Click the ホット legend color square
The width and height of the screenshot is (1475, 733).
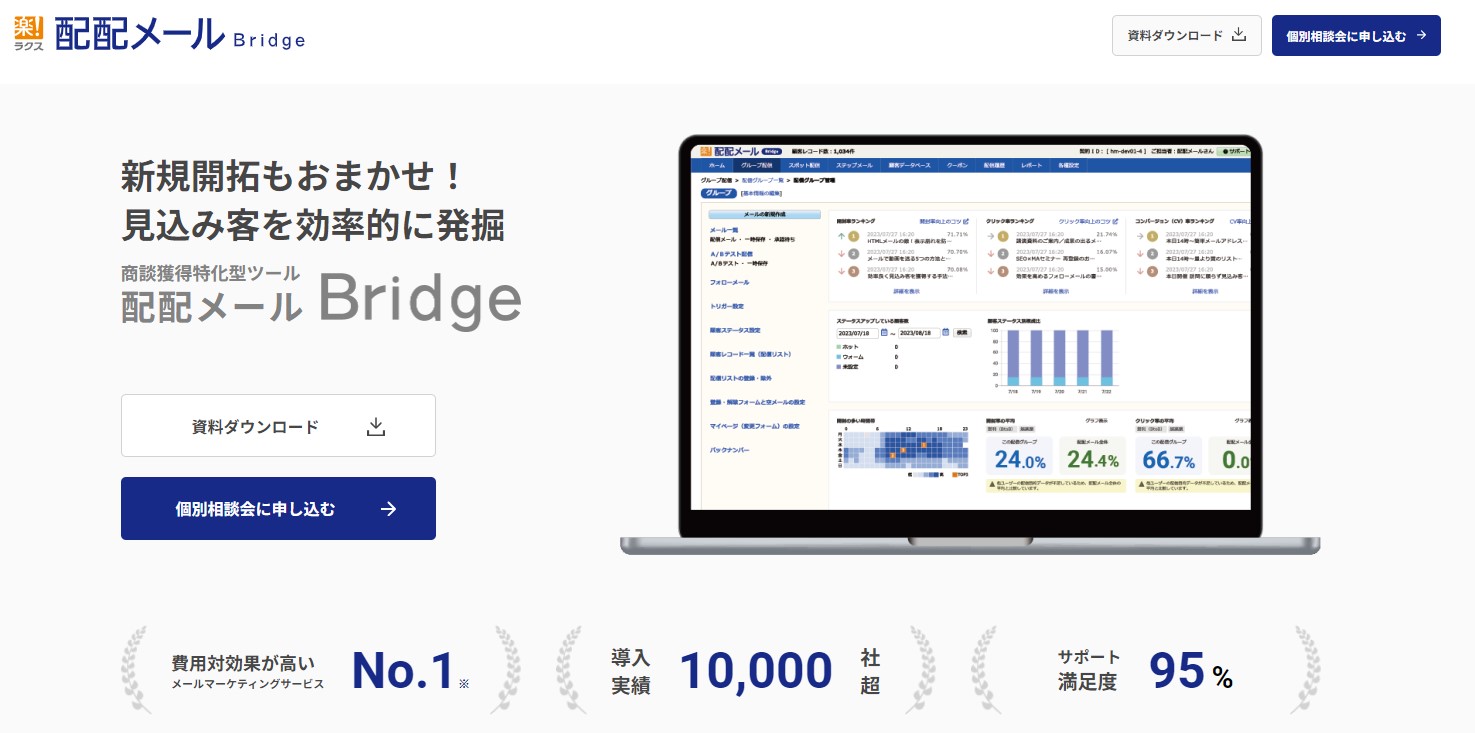pos(839,346)
